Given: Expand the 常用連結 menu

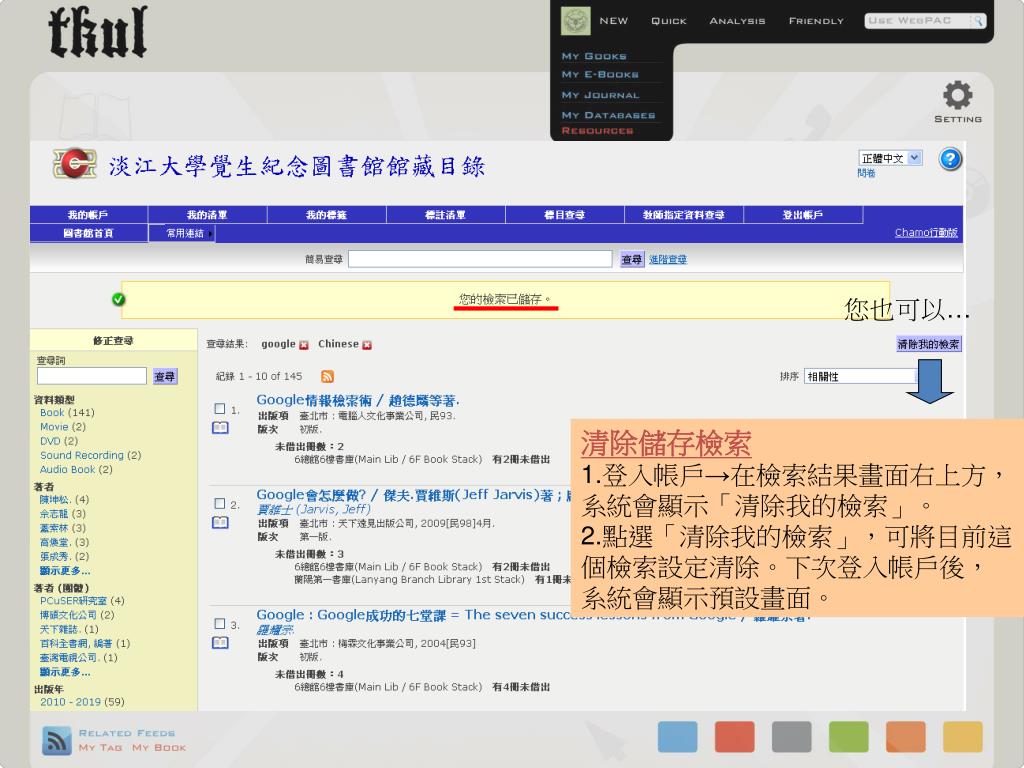Looking at the screenshot, I should coord(185,233).
